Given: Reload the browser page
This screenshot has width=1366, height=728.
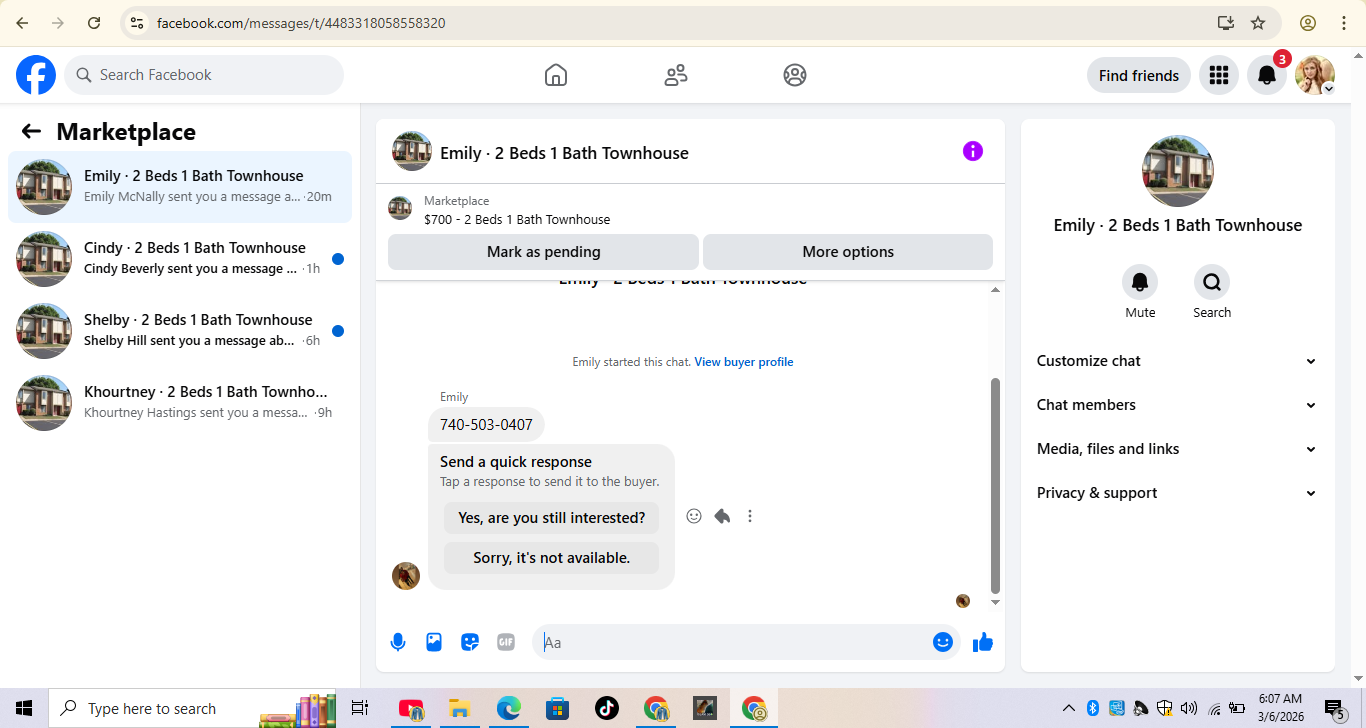Looking at the screenshot, I should coord(94,23).
